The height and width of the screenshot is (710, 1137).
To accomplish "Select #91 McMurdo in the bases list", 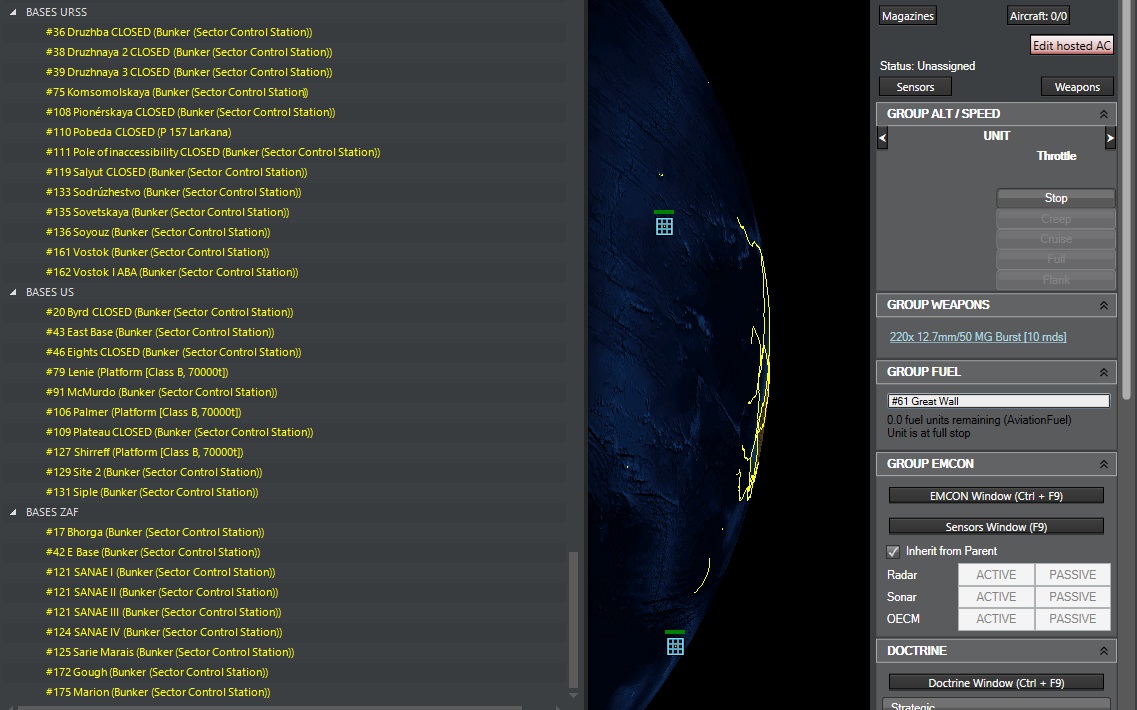I will point(161,392).
